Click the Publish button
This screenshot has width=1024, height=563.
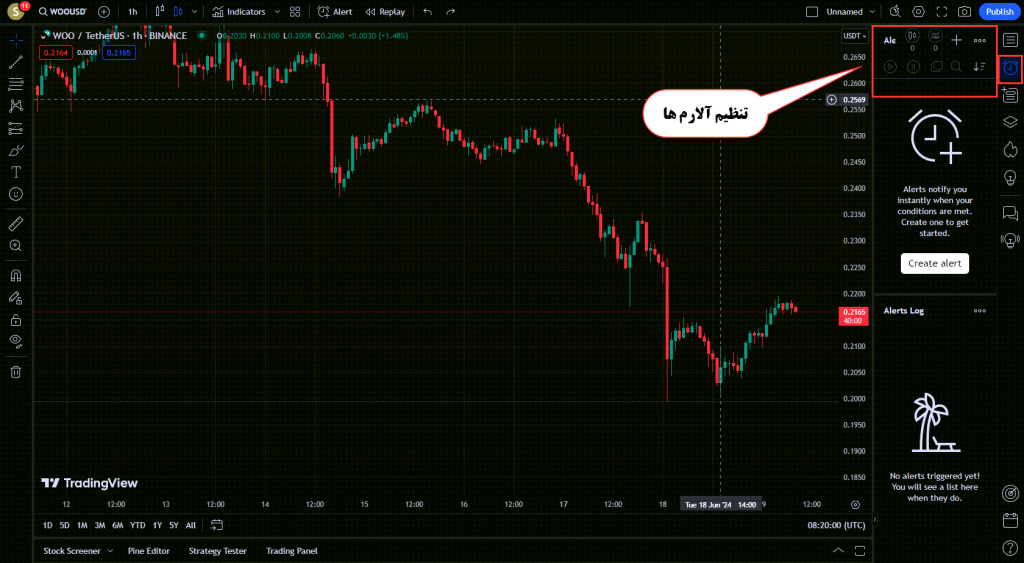pos(1000,12)
